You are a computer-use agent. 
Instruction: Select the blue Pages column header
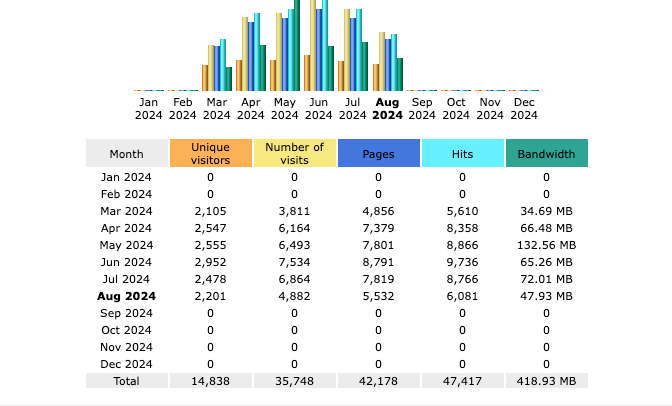click(x=378, y=154)
